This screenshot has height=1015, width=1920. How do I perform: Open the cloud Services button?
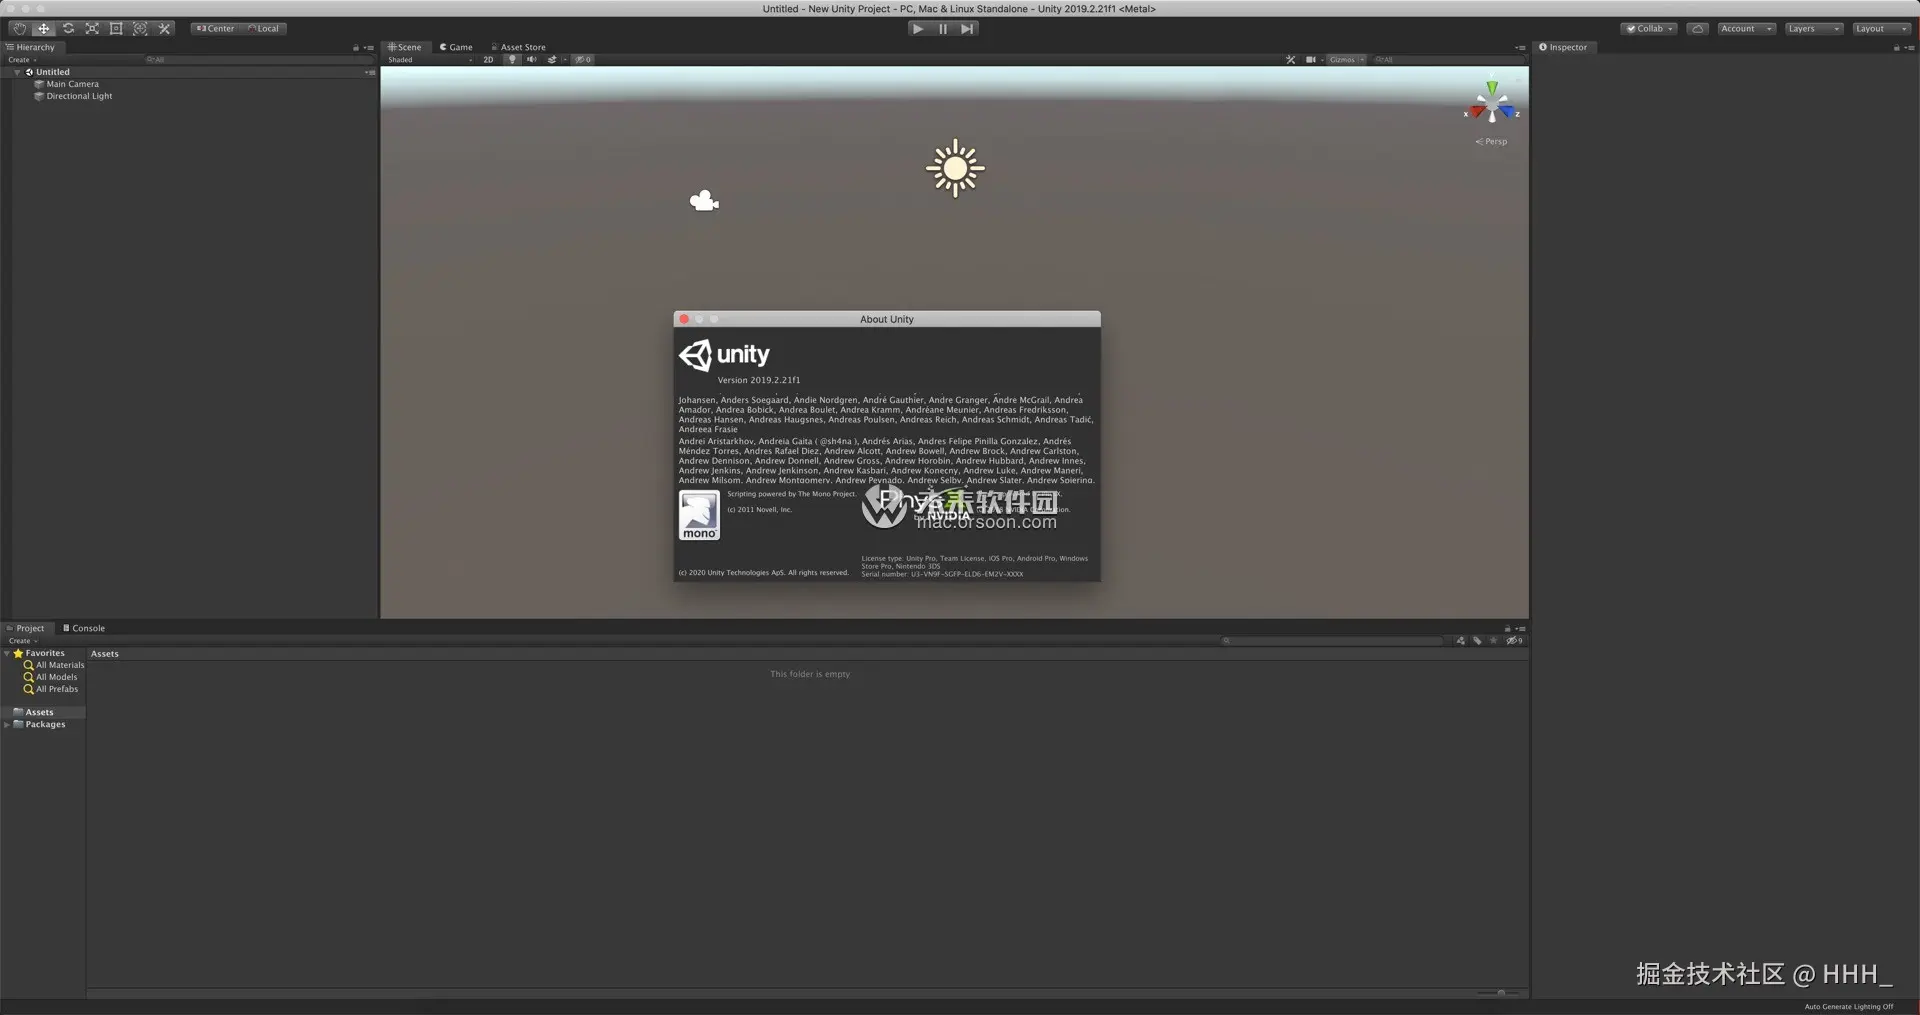(1697, 29)
